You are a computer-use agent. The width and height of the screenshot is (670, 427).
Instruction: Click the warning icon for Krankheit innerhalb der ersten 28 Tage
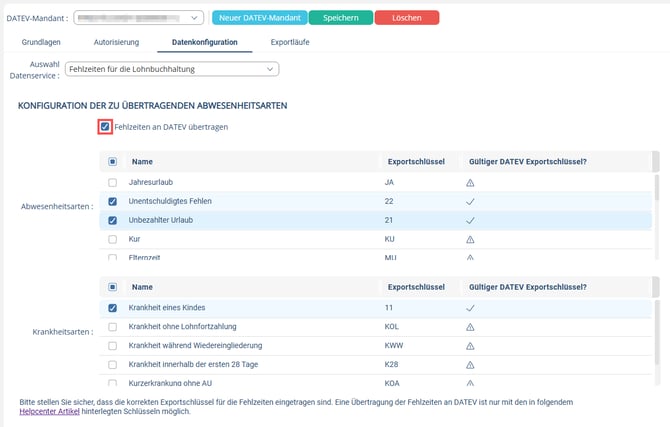(470, 365)
